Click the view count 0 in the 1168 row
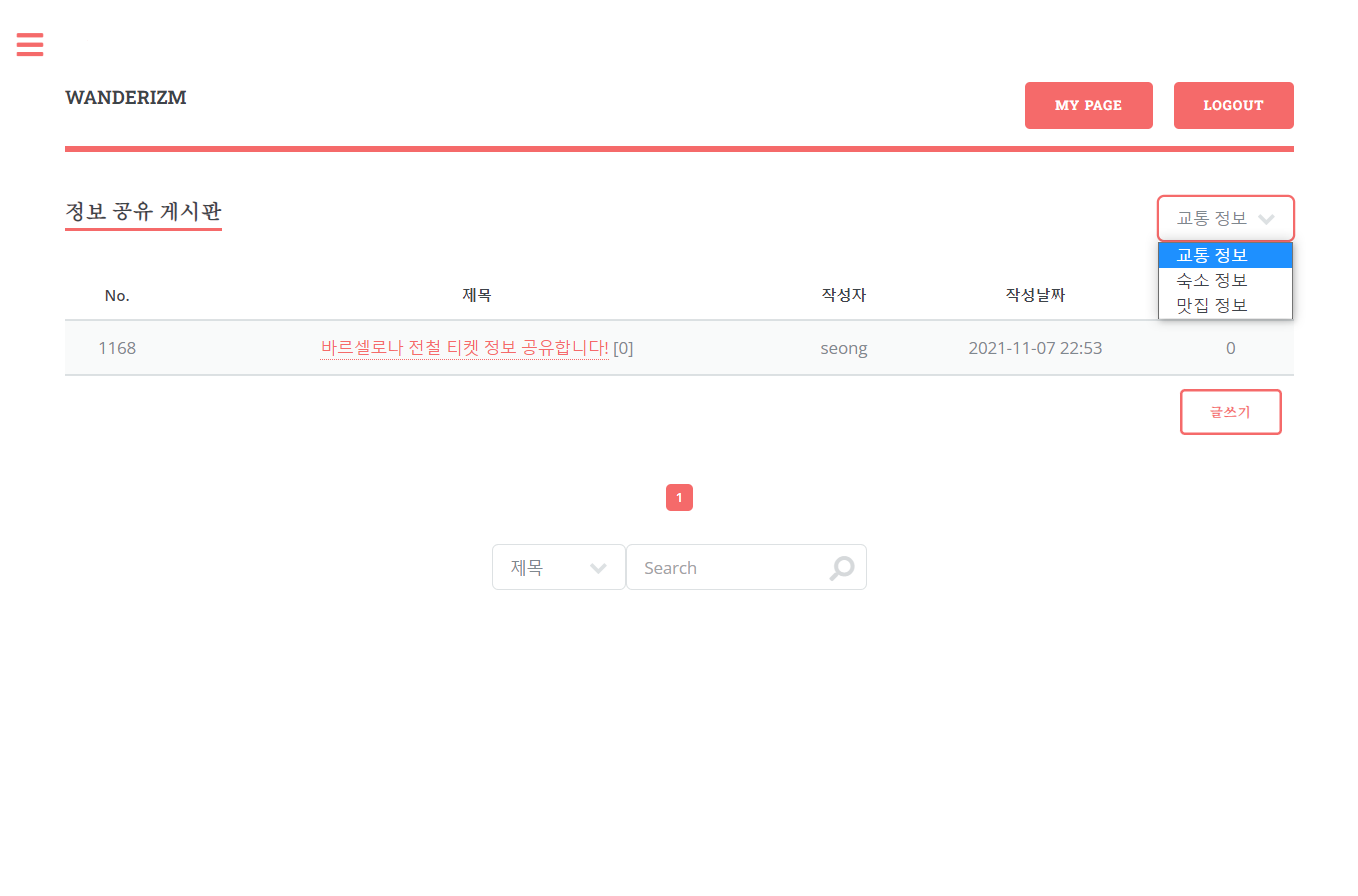The height and width of the screenshot is (896, 1358). click(x=1230, y=348)
